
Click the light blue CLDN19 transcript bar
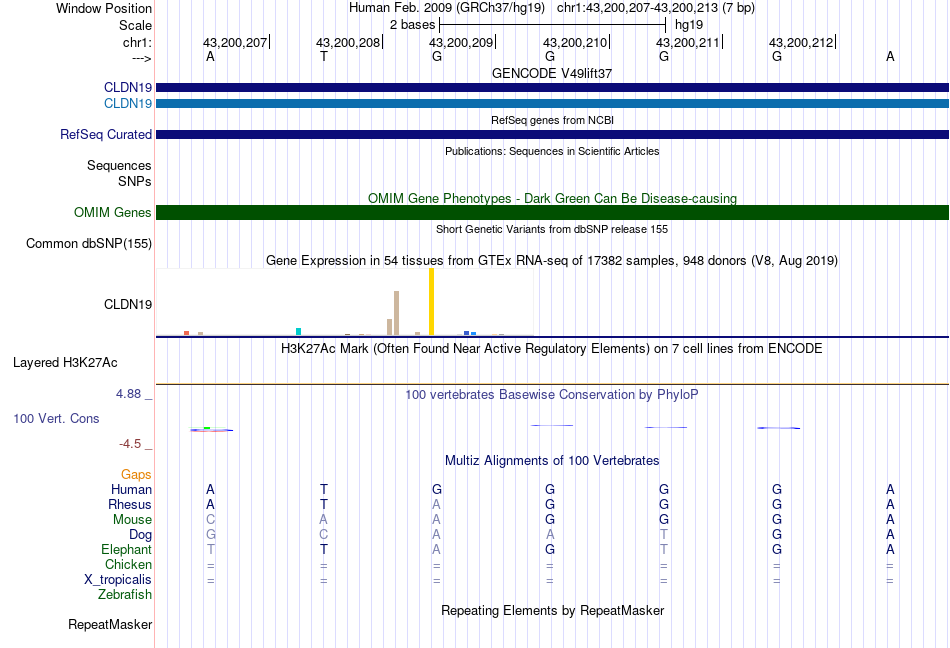552,104
